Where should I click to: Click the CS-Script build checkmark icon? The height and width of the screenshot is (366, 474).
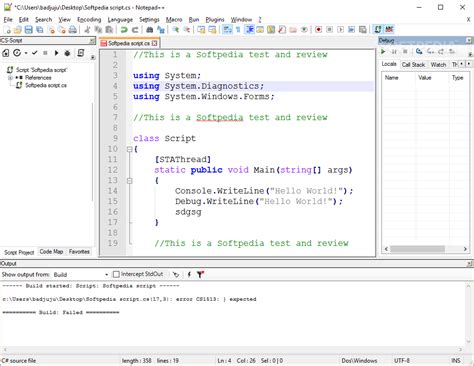point(35,53)
